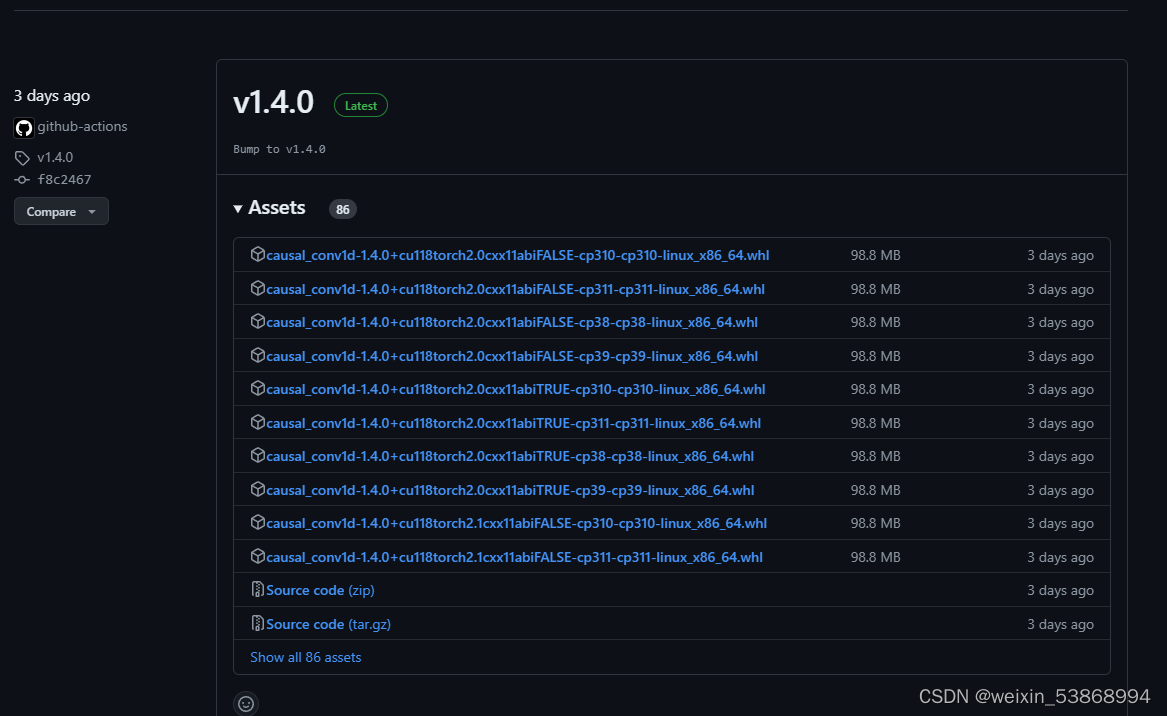Image resolution: width=1167 pixels, height=716 pixels.
Task: Download cu118torch2.0cxx11abiTRUE-cp38 wheel file
Action: [510, 456]
